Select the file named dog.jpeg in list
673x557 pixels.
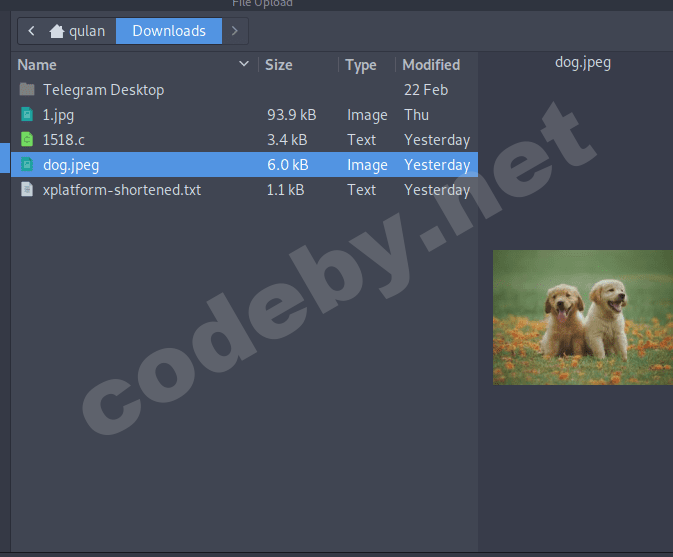71,165
